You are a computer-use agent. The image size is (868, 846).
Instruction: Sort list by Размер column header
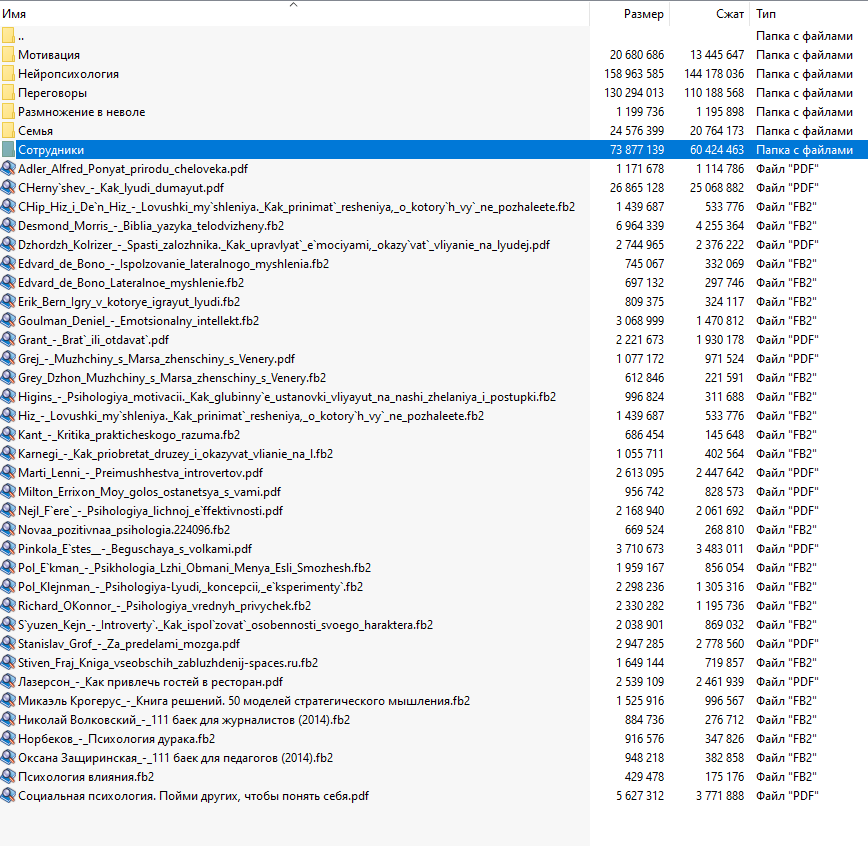coord(643,15)
